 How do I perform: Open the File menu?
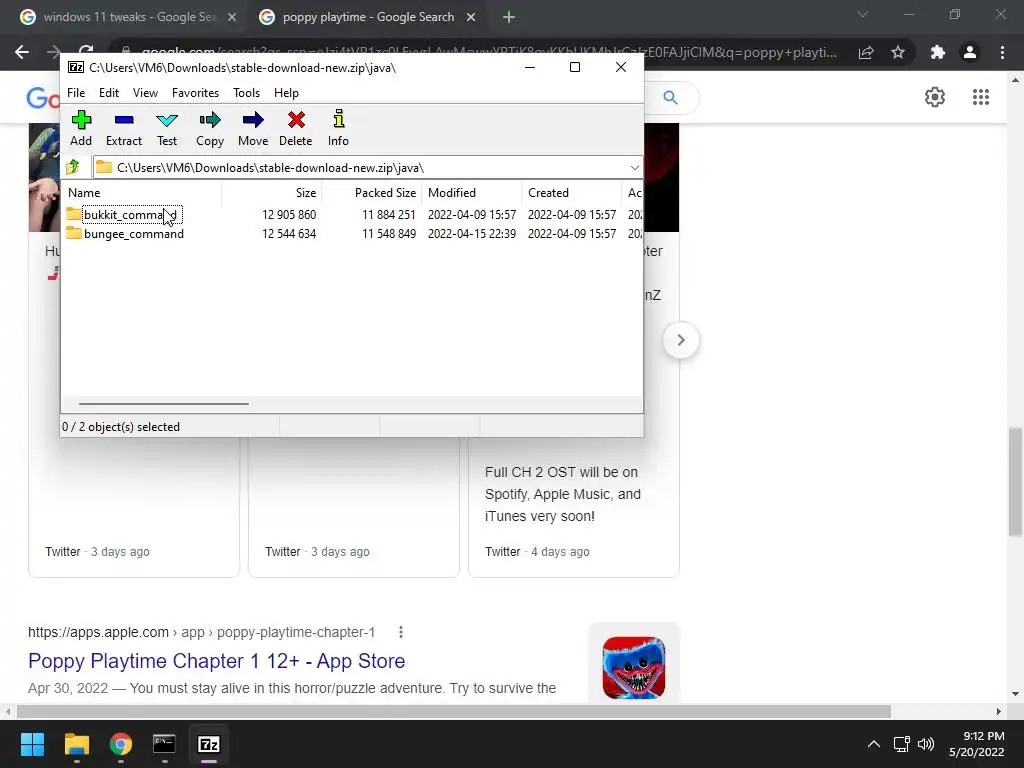[76, 93]
